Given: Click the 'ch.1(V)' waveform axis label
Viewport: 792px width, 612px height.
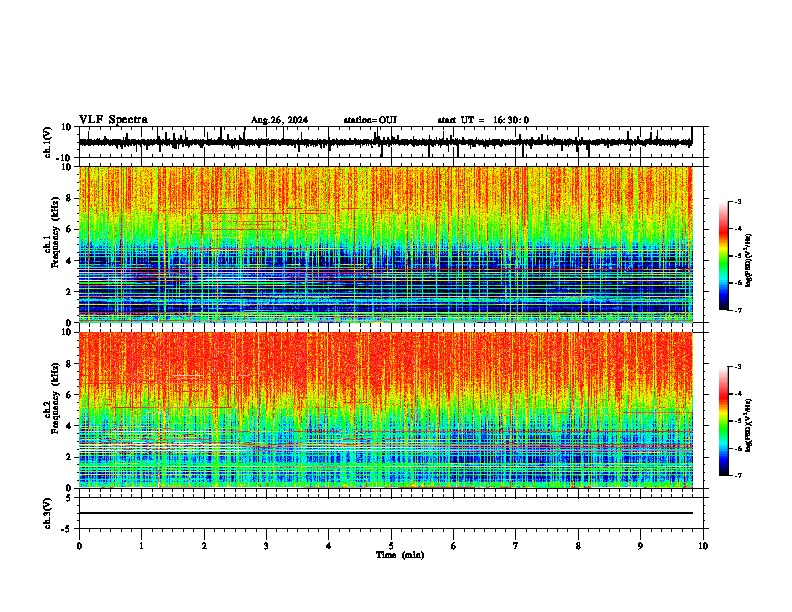Looking at the screenshot, I should click(x=48, y=142).
